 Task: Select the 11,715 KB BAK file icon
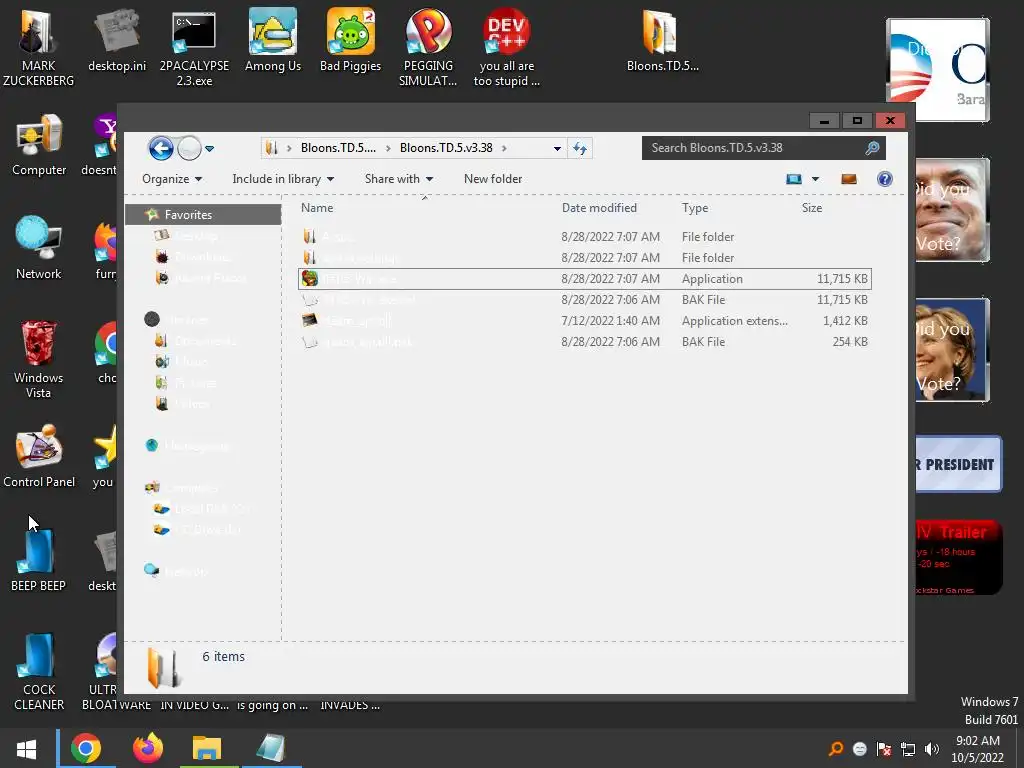tap(310, 300)
